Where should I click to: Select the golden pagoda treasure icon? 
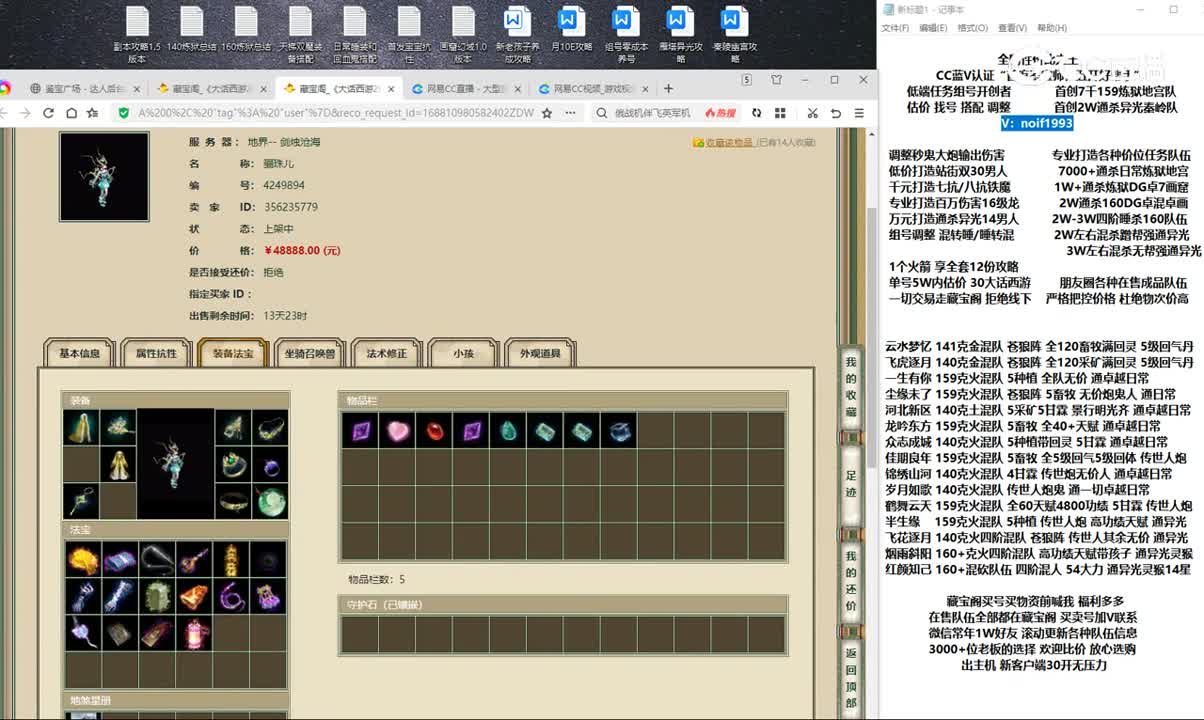tap(231, 560)
